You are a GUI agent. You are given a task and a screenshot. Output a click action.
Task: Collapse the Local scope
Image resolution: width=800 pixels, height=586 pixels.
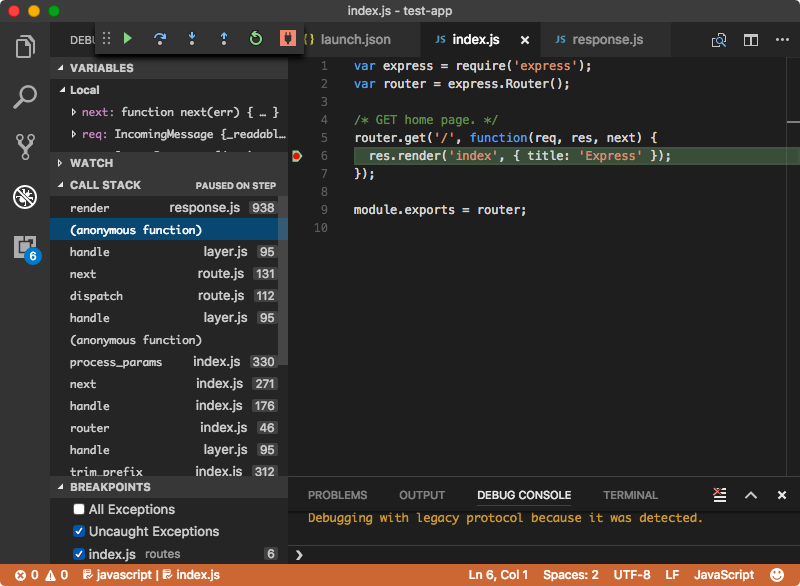point(62,90)
